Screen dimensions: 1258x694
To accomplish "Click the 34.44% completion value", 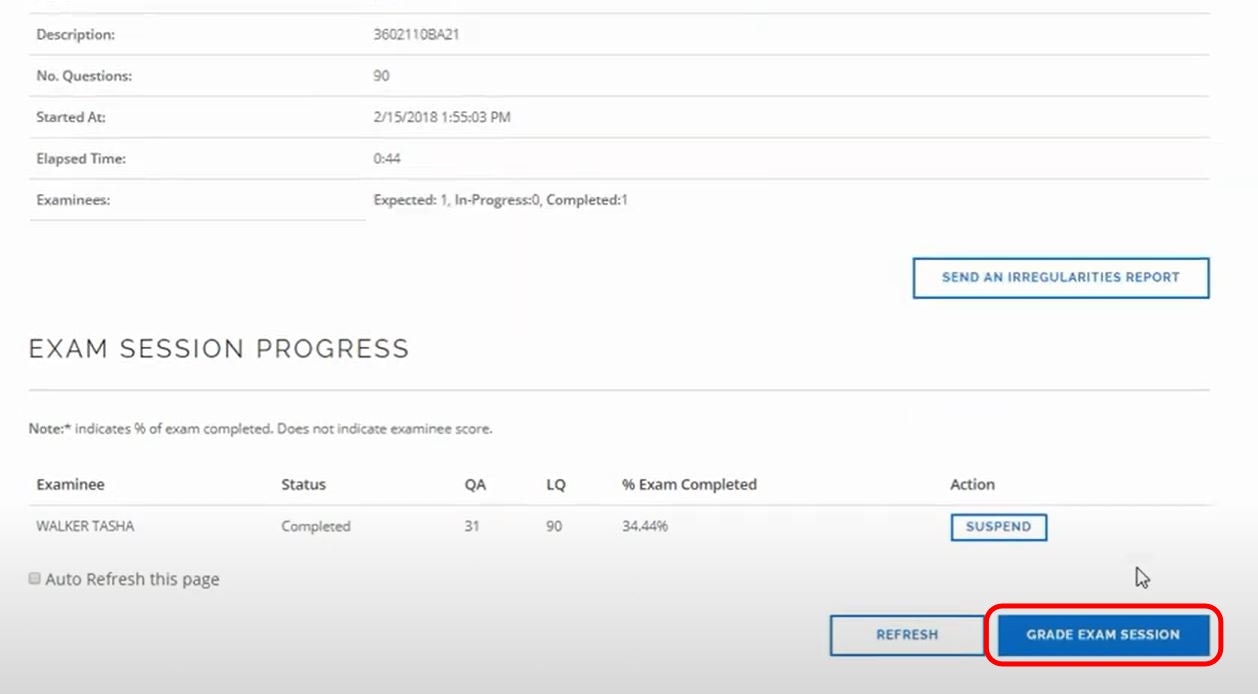I will [x=644, y=526].
